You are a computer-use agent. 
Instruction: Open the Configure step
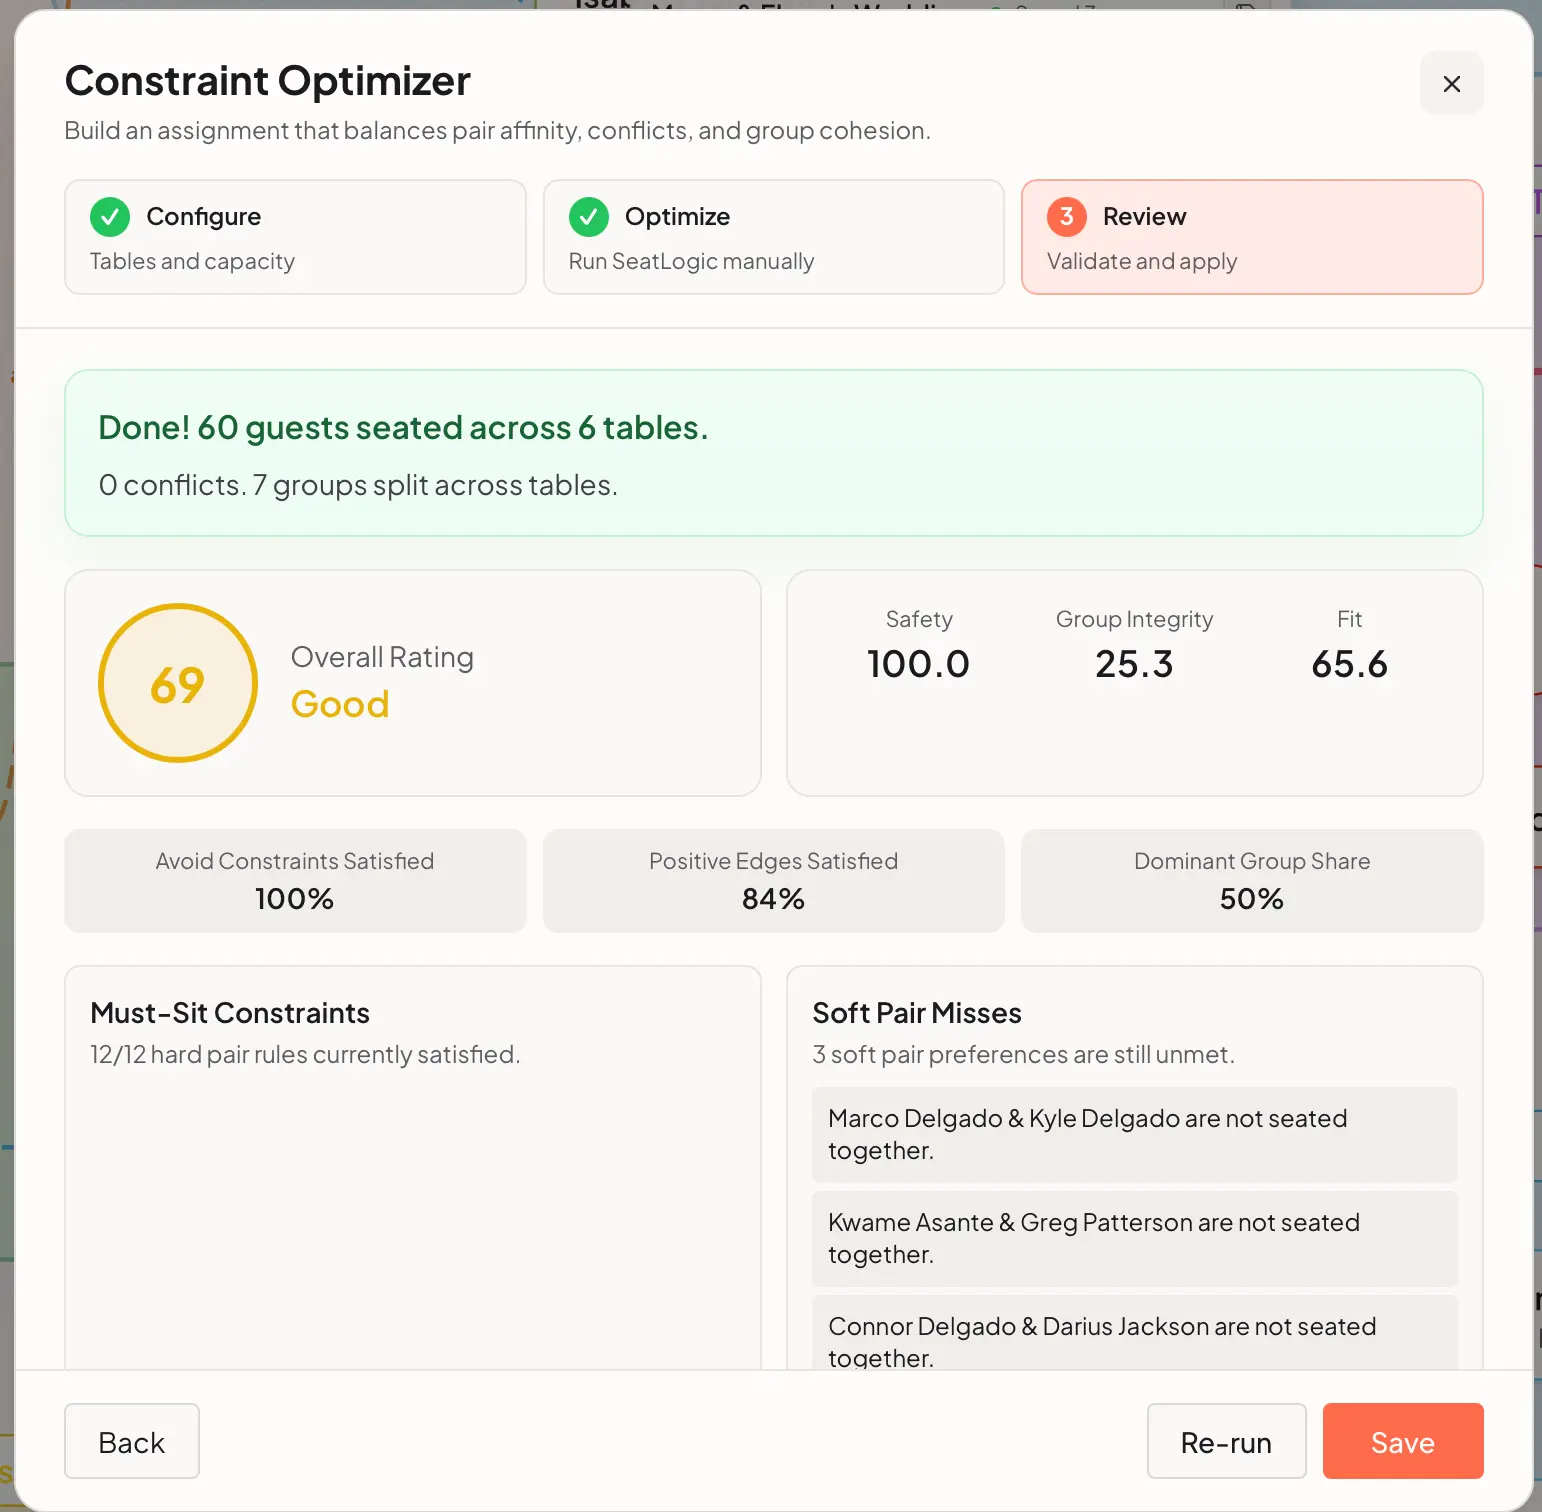(x=295, y=237)
